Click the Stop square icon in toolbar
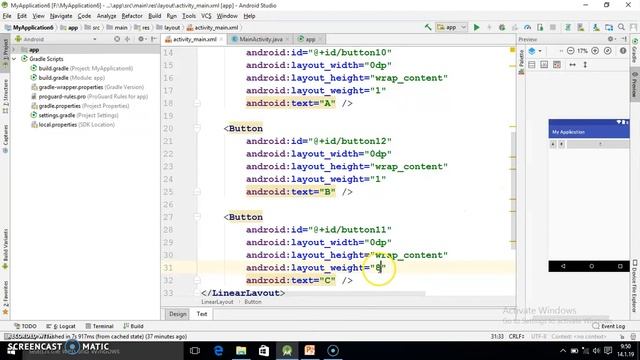 553,27
